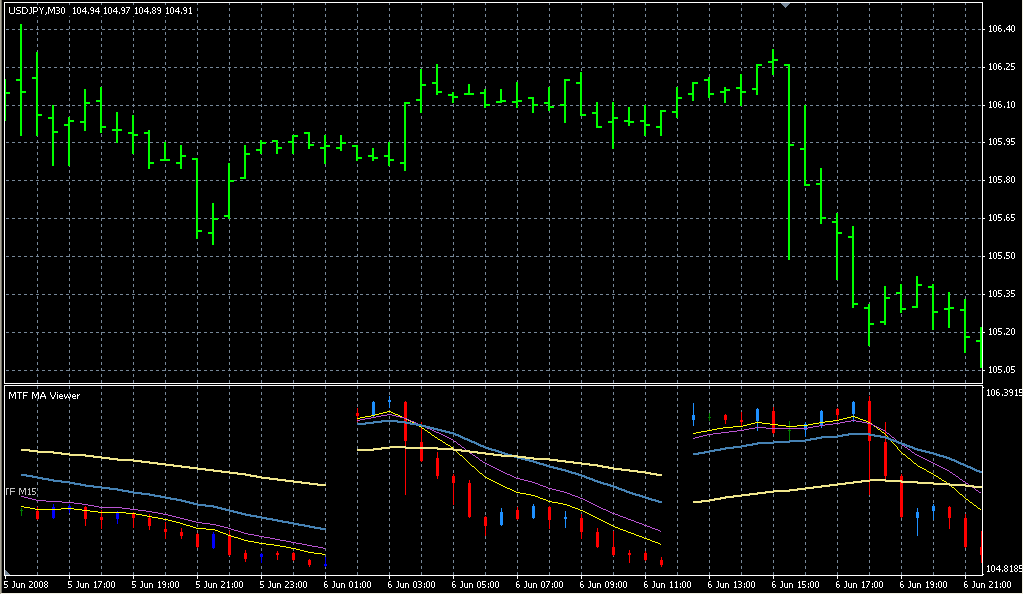Click the 6 Jun 11:00 time label
The height and width of the screenshot is (594, 1024).
(x=668, y=584)
